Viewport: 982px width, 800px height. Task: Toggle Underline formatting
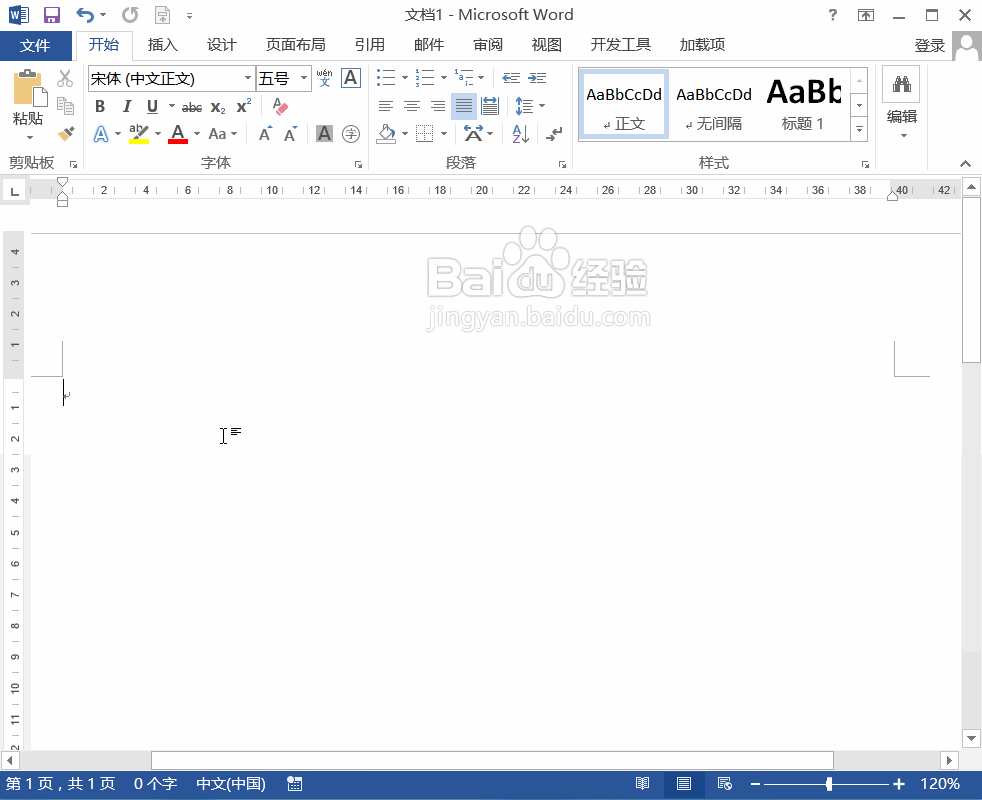pos(152,107)
